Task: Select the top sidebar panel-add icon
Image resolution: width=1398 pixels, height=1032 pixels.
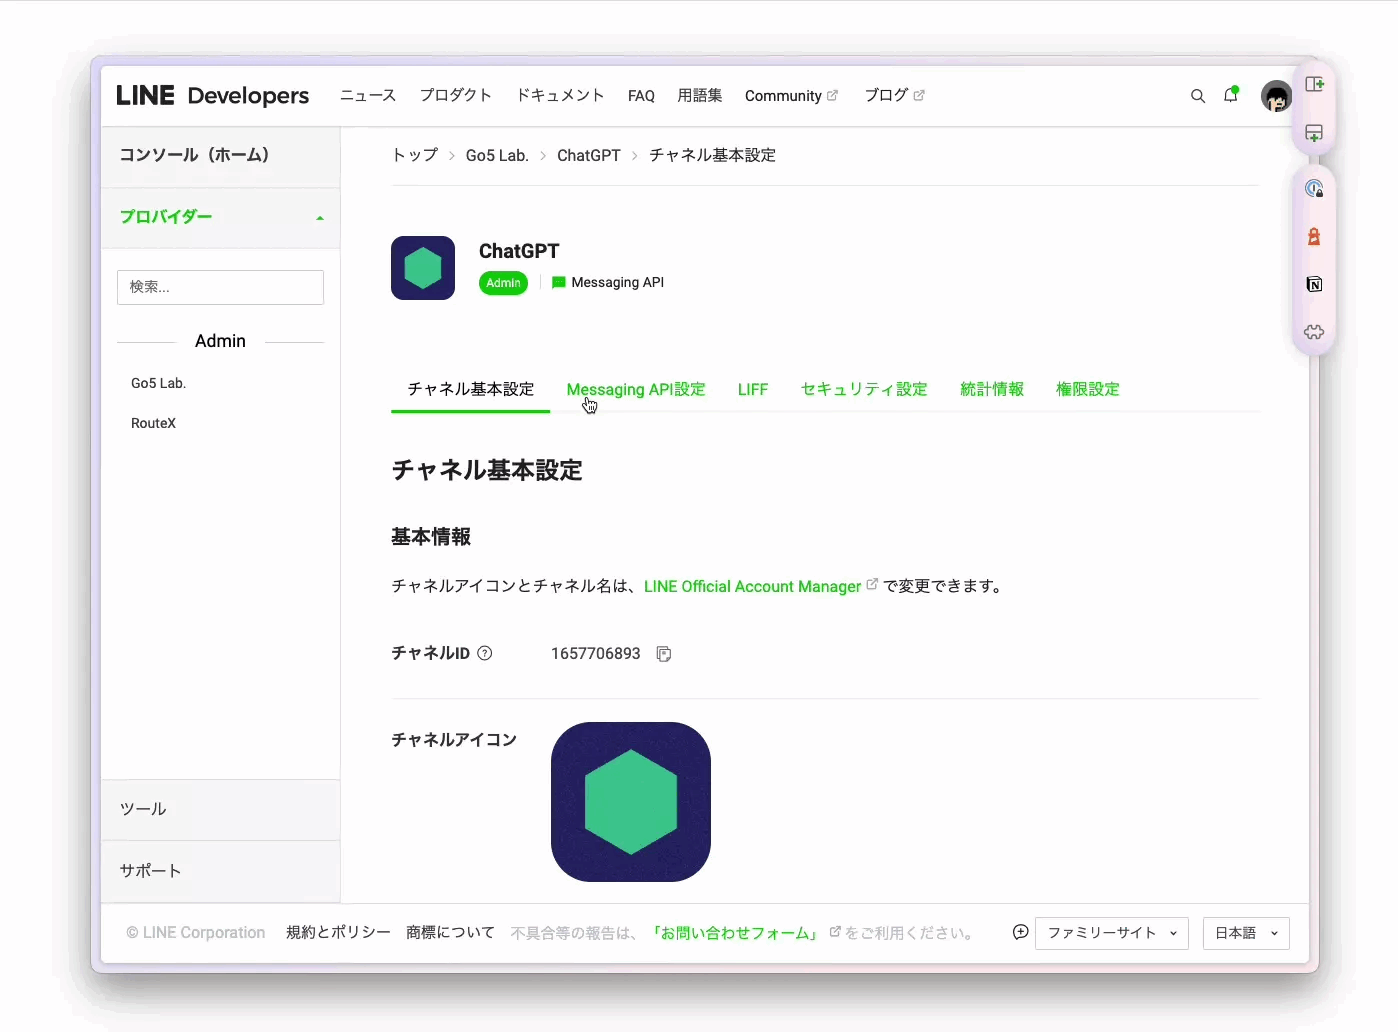Action: point(1314,84)
